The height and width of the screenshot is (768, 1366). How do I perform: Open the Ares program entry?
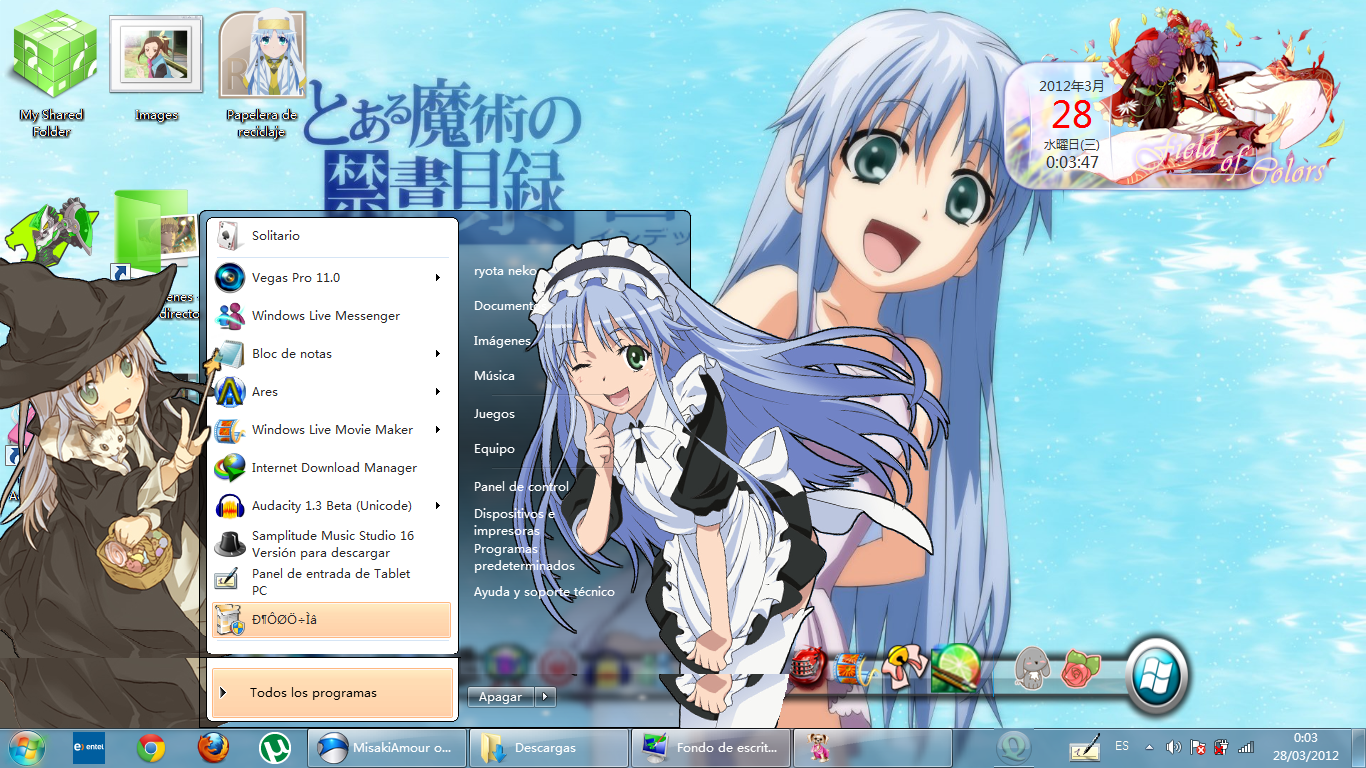(x=332, y=392)
